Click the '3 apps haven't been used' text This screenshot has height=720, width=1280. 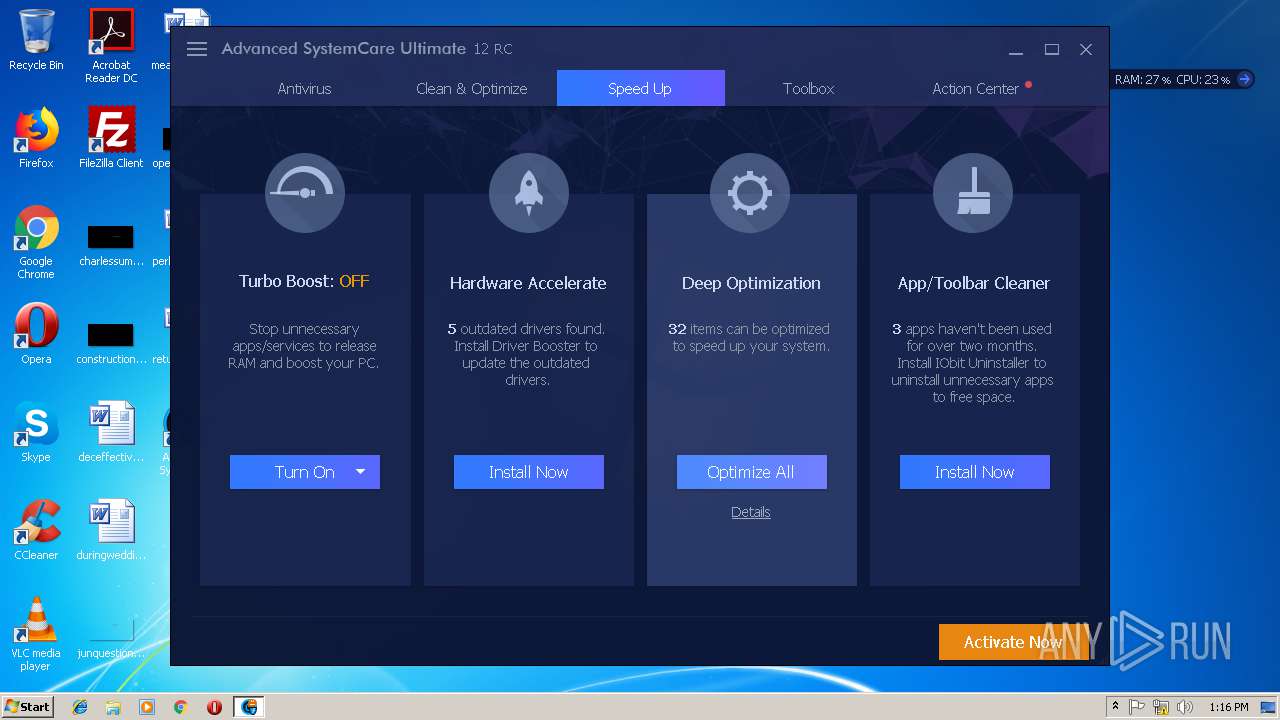click(x=972, y=329)
